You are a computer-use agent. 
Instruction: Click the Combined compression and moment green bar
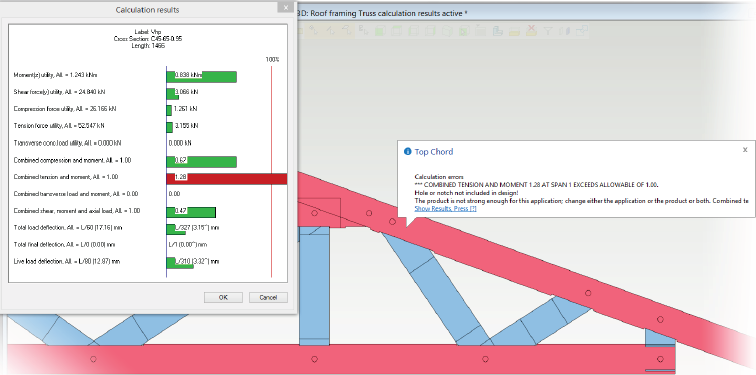click(202, 161)
